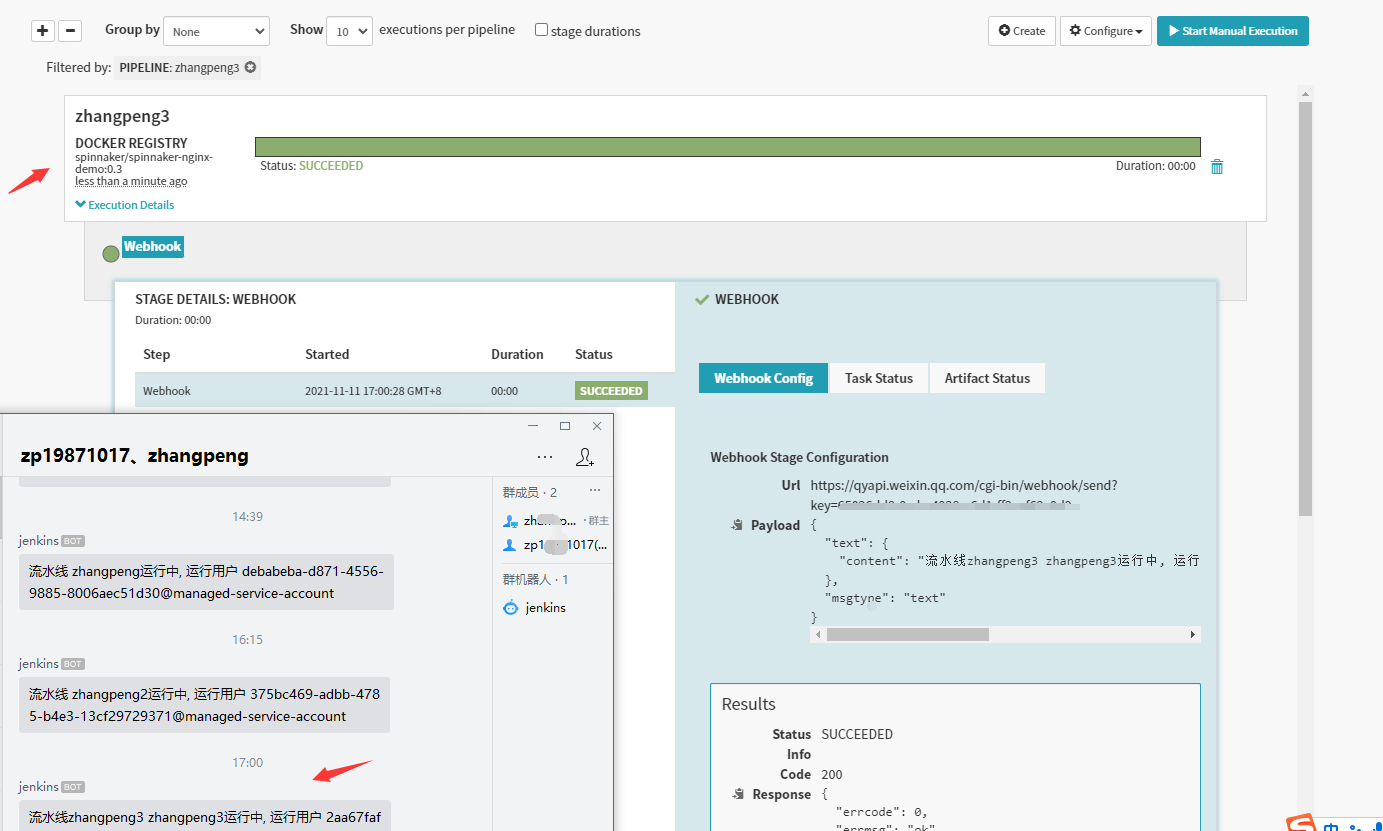
Task: Click the checkmark icon beside the WEBHOOK heading
Action: coord(702,299)
